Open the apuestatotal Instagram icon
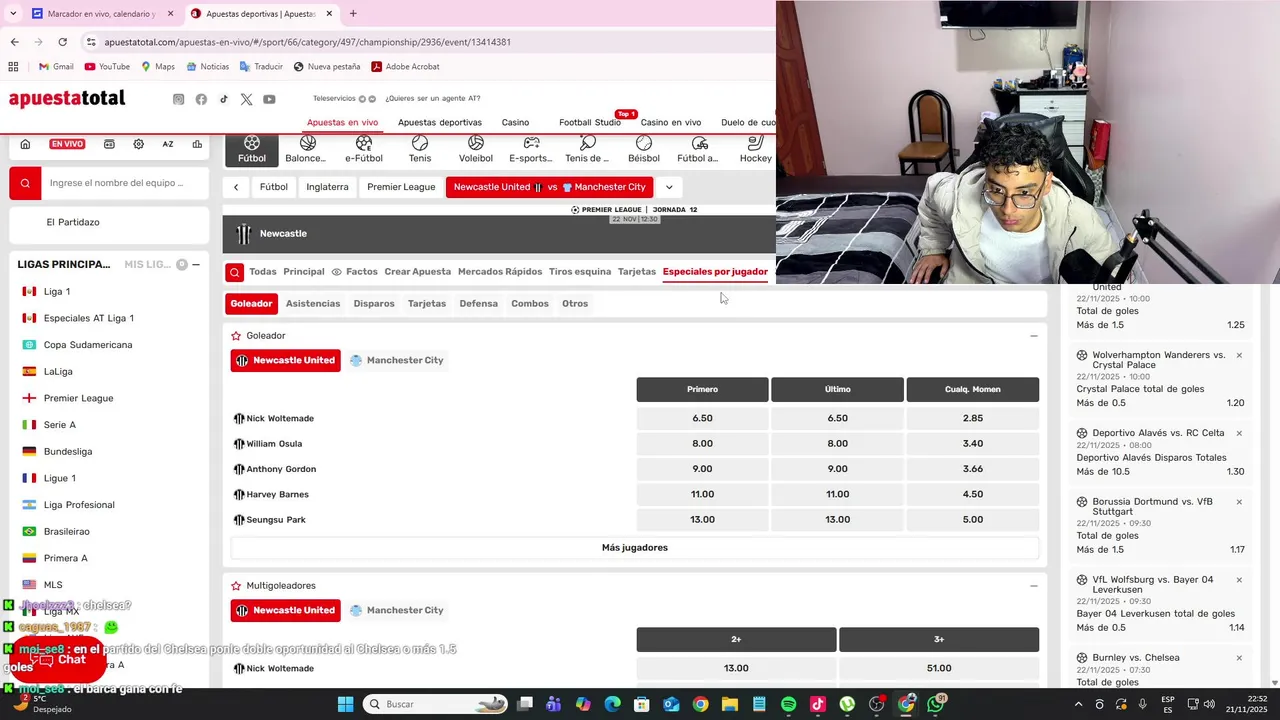Screen dimensions: 1280x720 click(x=179, y=99)
